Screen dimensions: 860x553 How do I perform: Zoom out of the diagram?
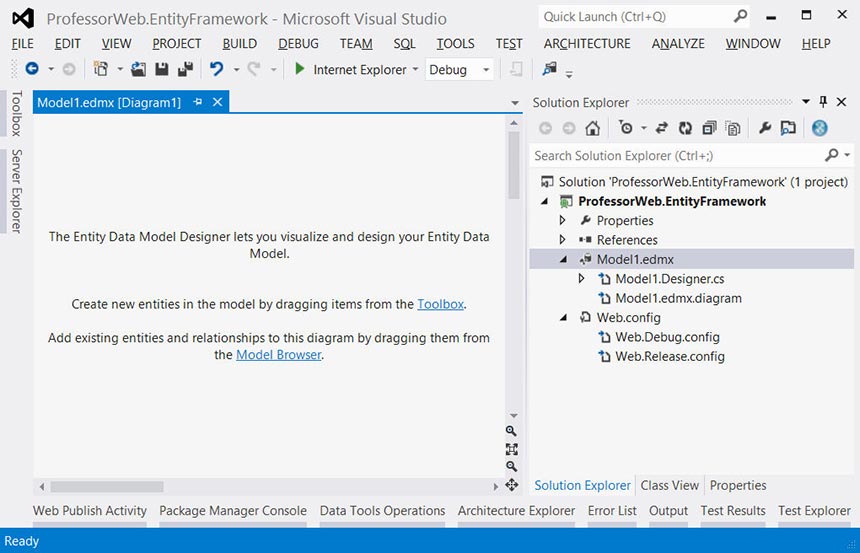click(511, 466)
